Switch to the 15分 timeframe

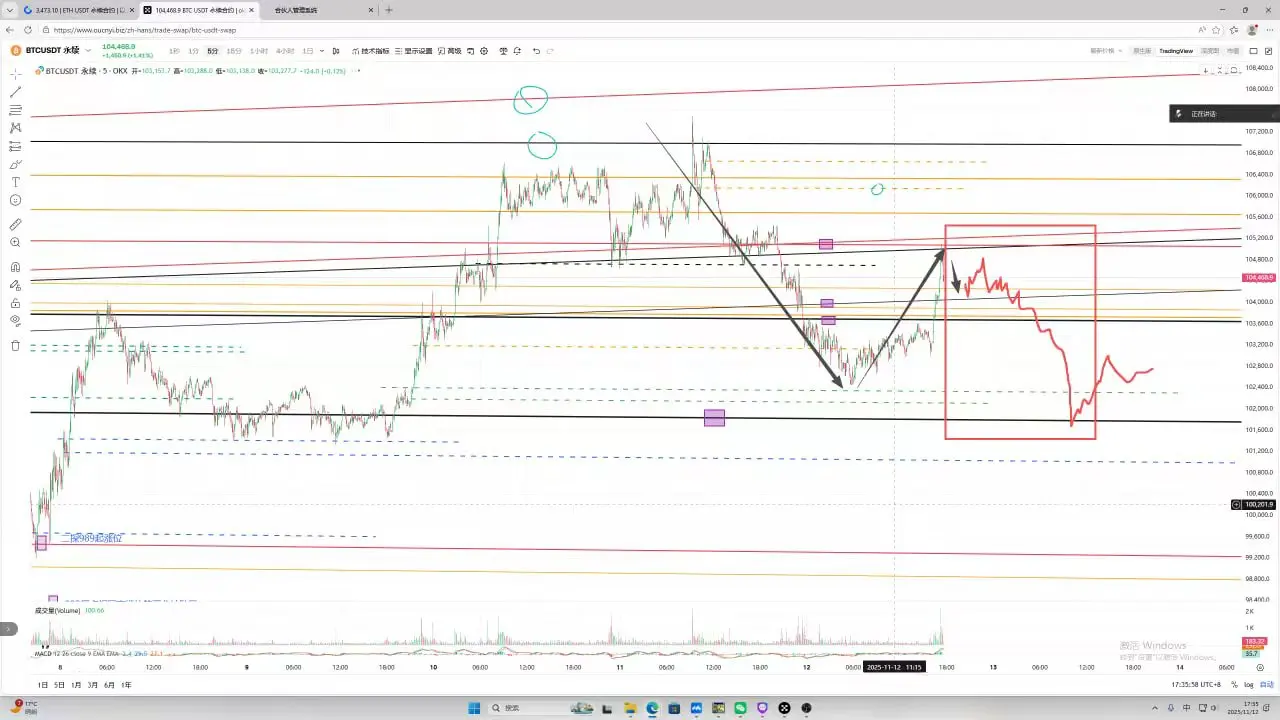(233, 51)
